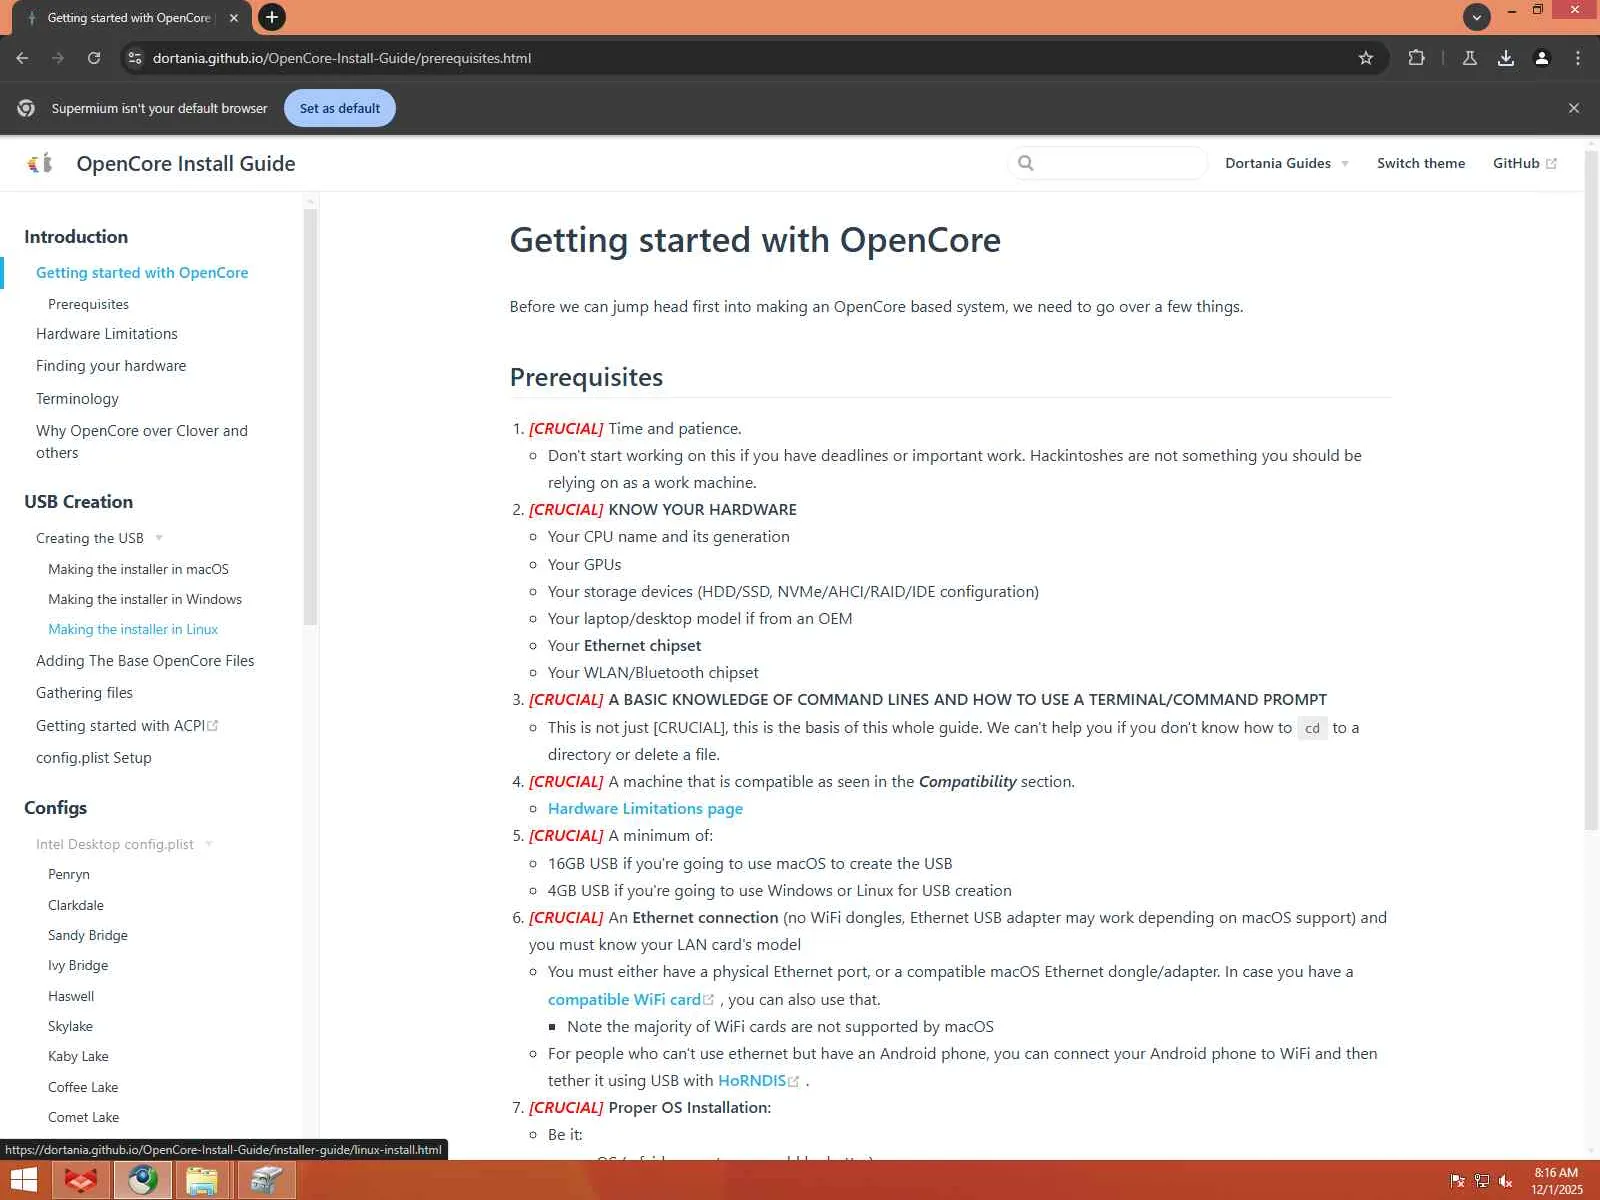The image size is (1600, 1200).
Task: Bookmark this page with the star icon
Action: [x=1366, y=58]
